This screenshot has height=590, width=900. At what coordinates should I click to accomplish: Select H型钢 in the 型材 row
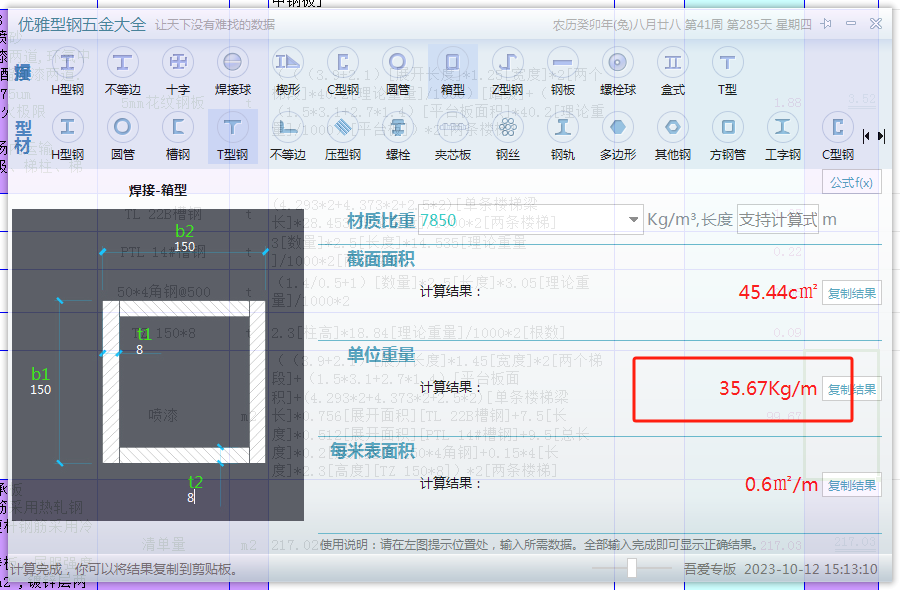pyautogui.click(x=68, y=137)
